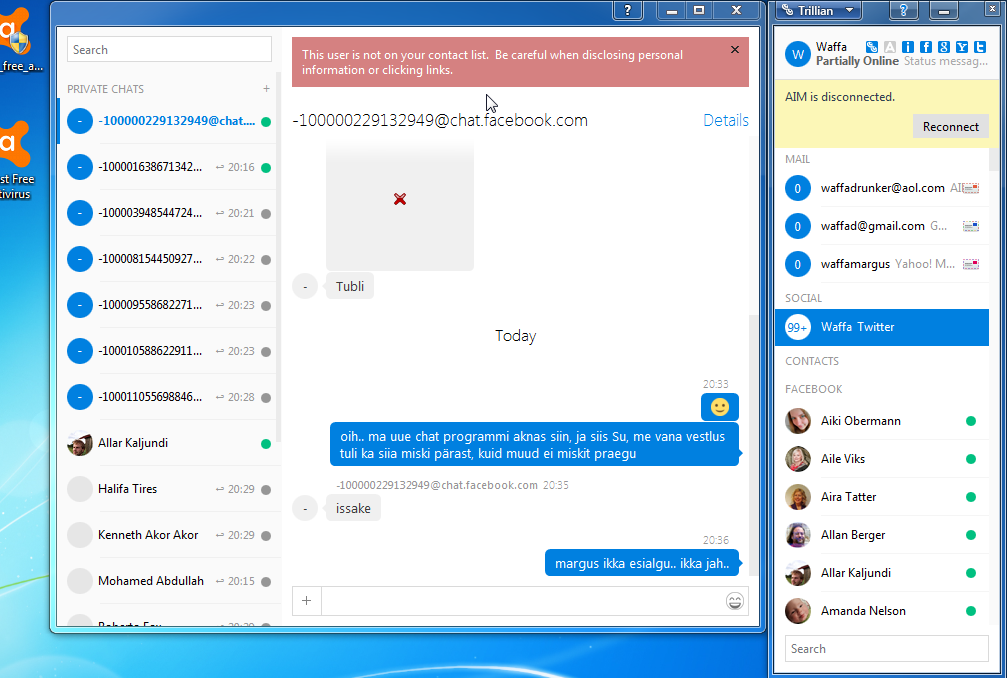Click the Google Talk account icon in the header

point(943,47)
